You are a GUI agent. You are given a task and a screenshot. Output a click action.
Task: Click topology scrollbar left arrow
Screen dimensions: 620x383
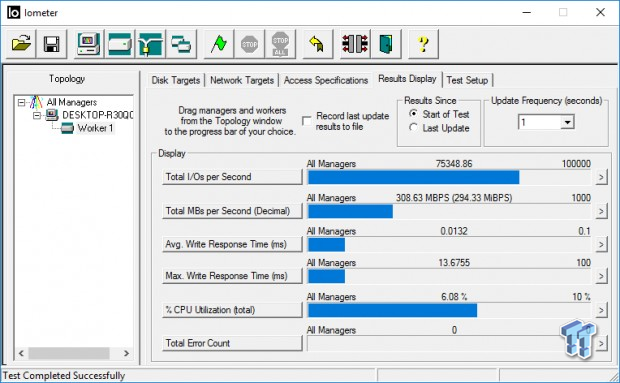[x=21, y=353]
